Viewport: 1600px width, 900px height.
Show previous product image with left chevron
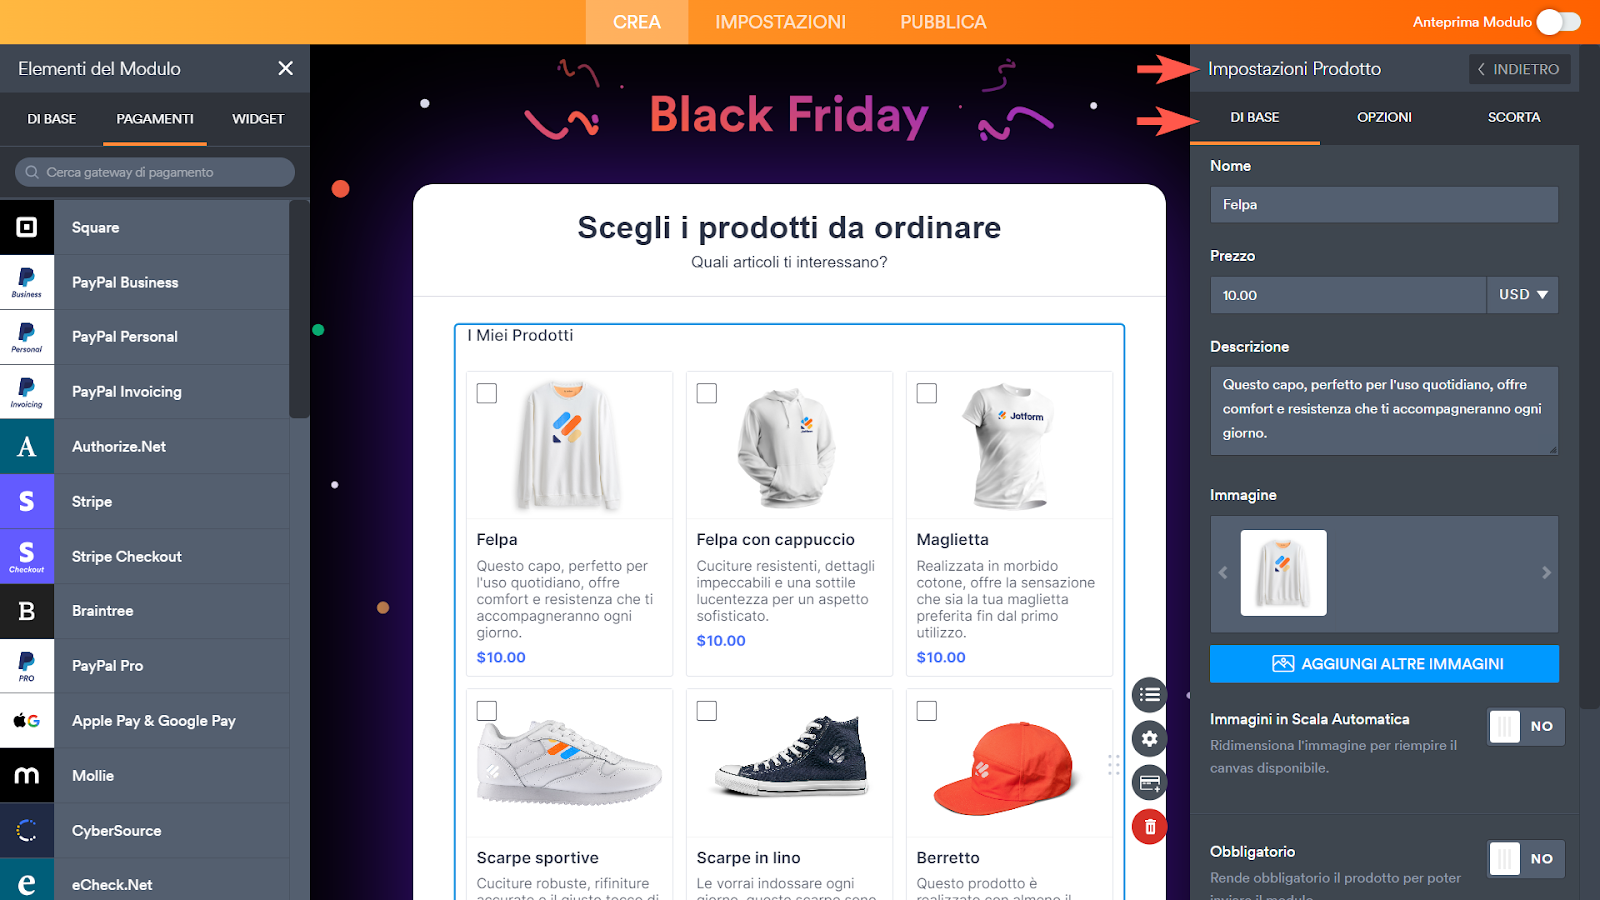pos(1223,573)
